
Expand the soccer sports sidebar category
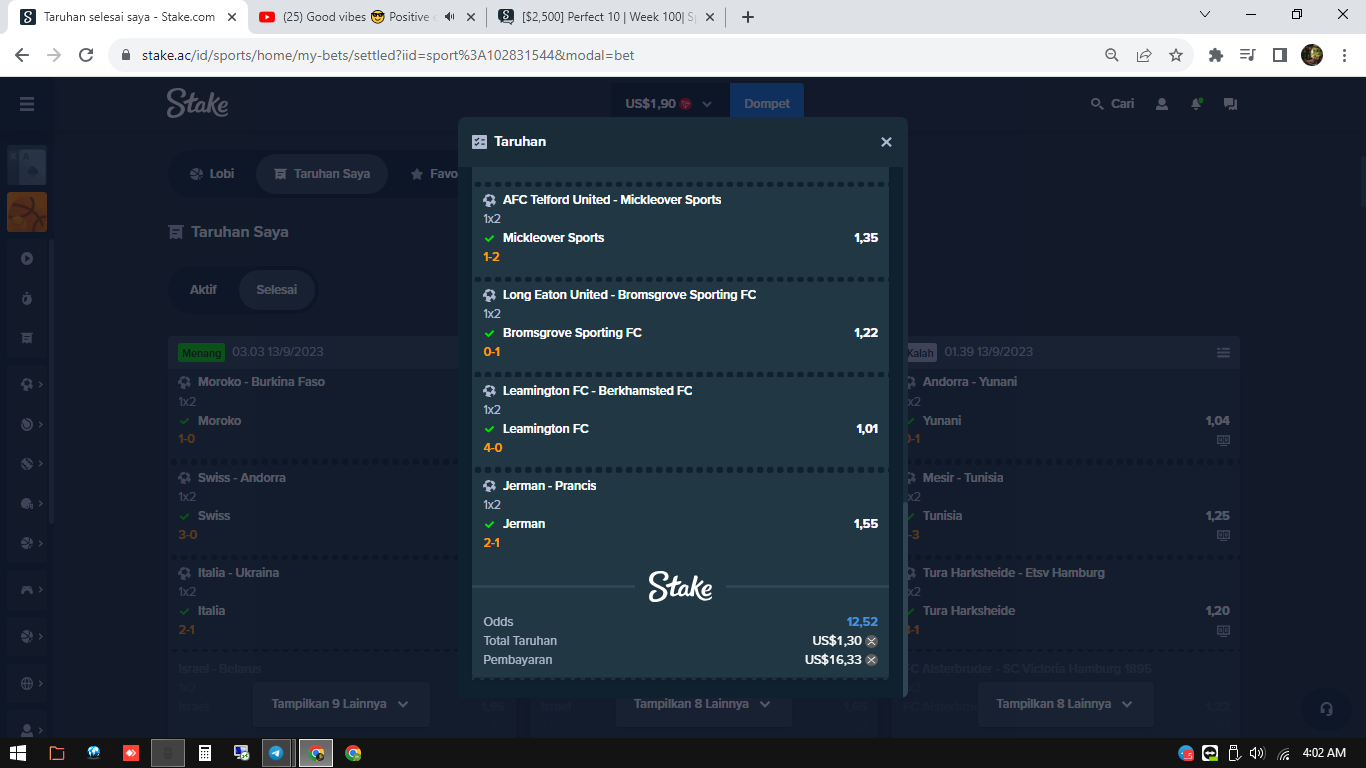[x=30, y=385]
